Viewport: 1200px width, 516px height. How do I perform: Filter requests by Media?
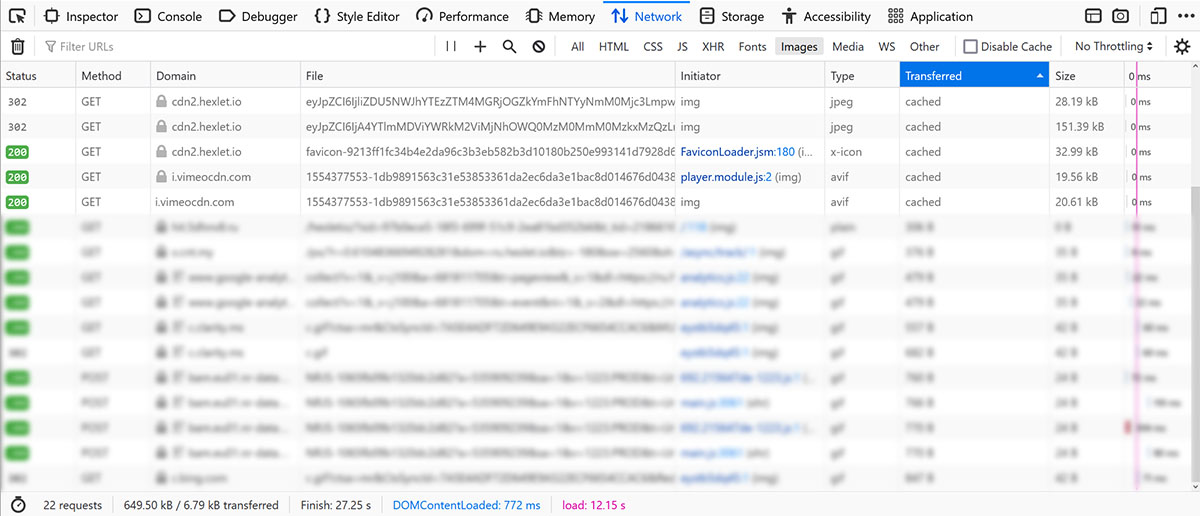coord(848,46)
